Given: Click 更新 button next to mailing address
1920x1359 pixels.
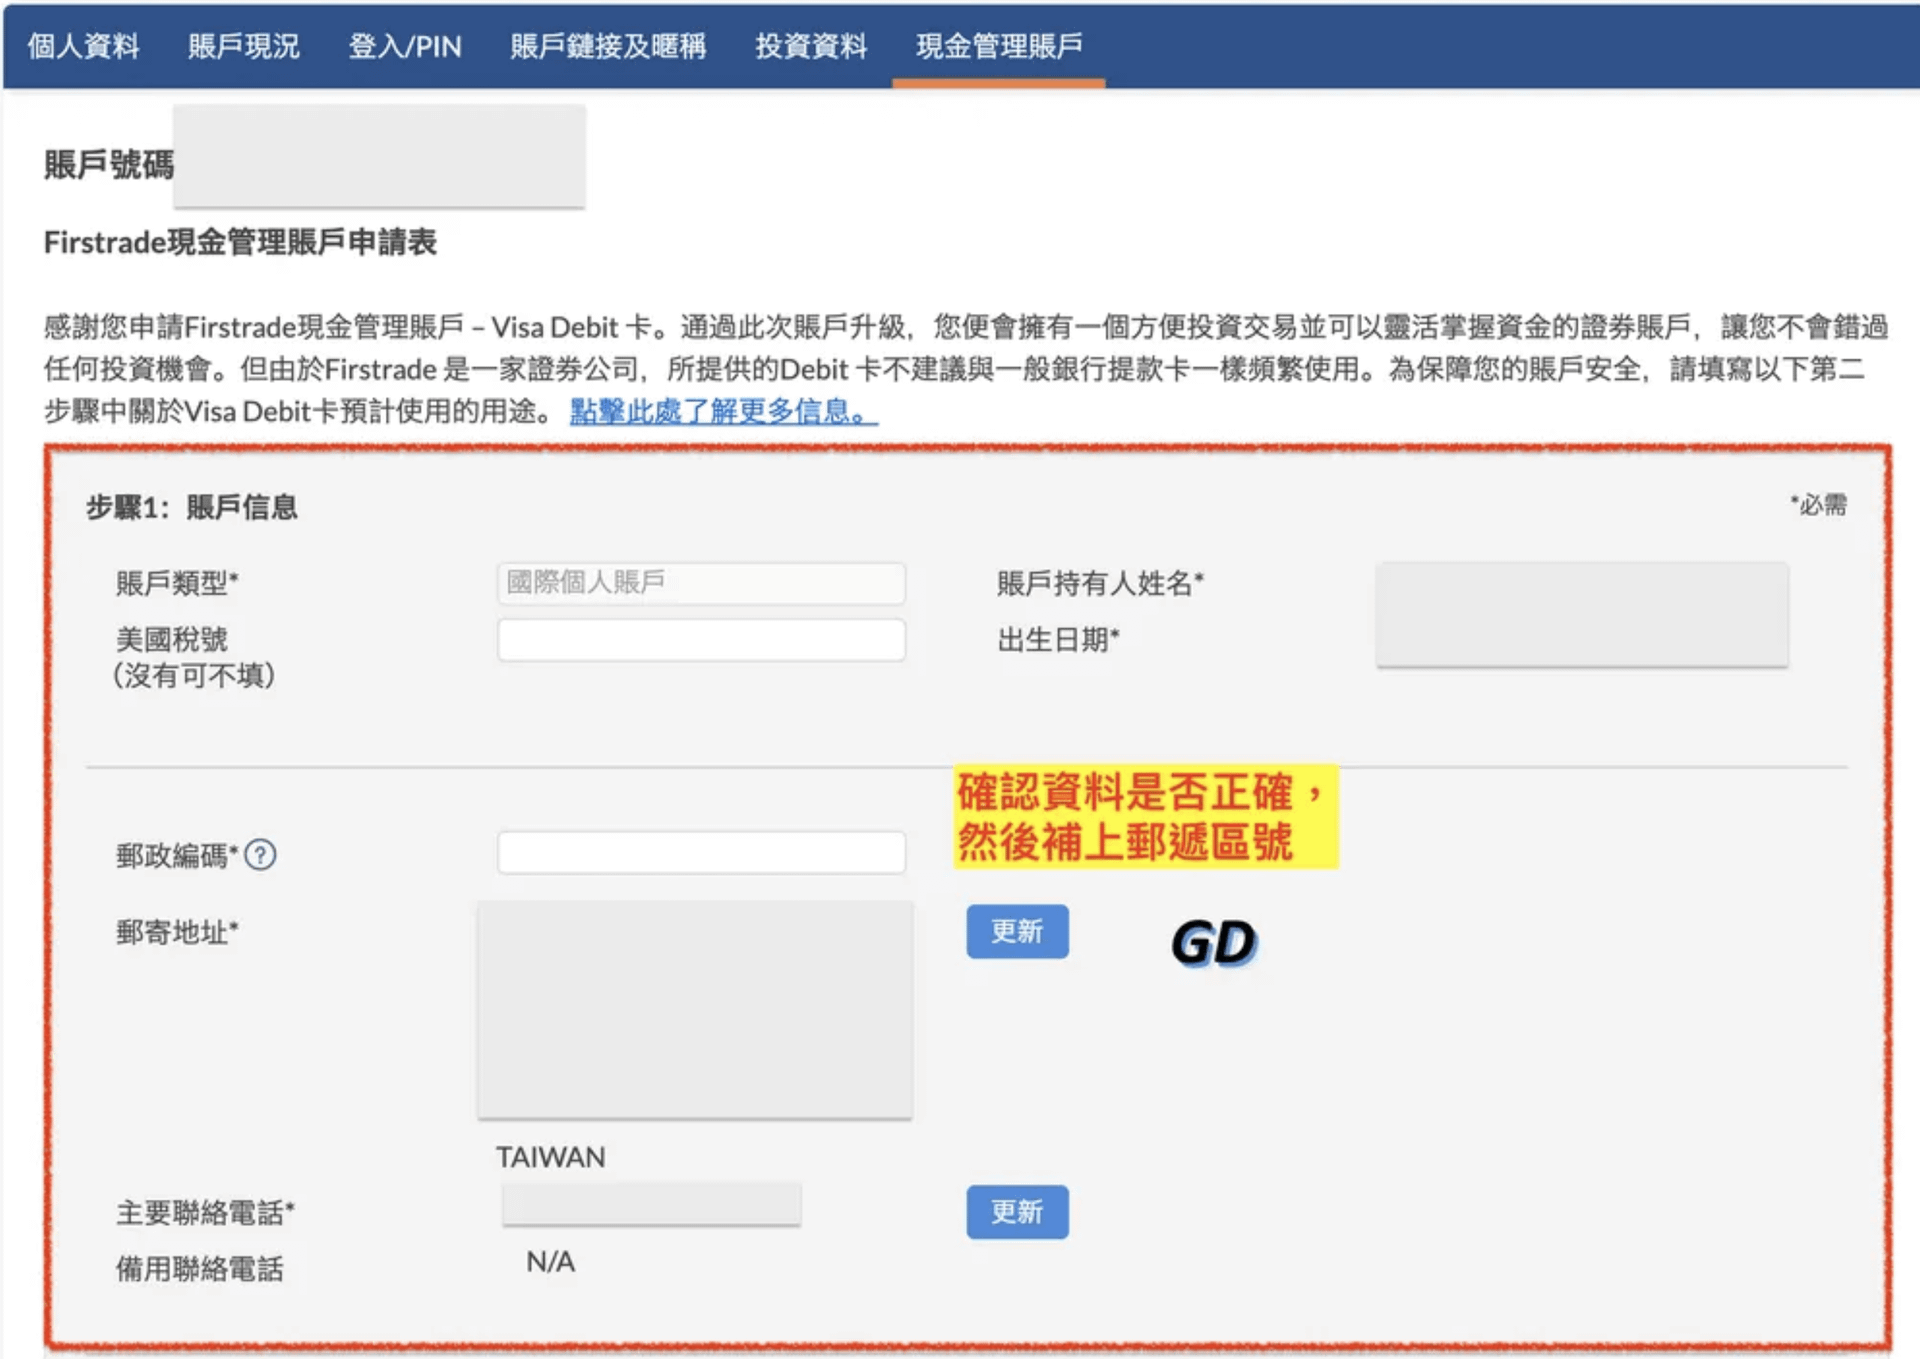Looking at the screenshot, I should [1016, 931].
